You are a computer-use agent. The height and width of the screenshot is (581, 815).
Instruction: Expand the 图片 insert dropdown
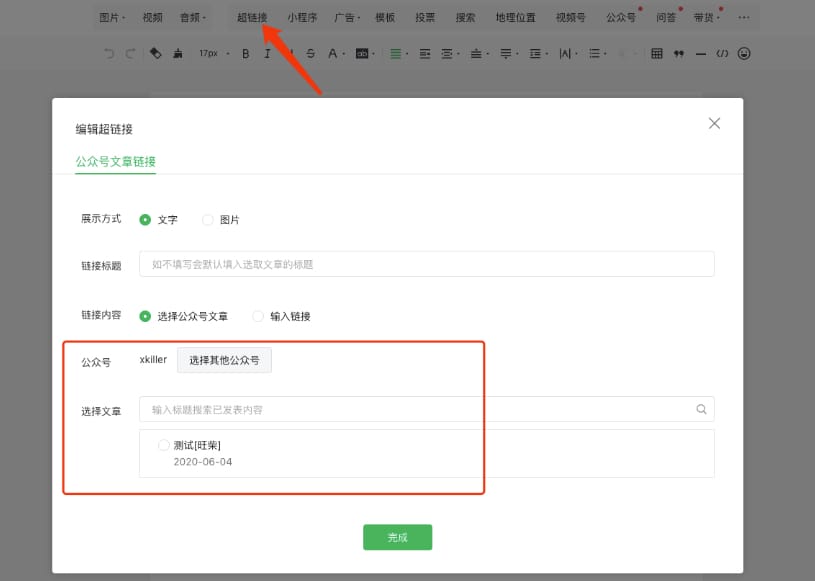point(112,17)
